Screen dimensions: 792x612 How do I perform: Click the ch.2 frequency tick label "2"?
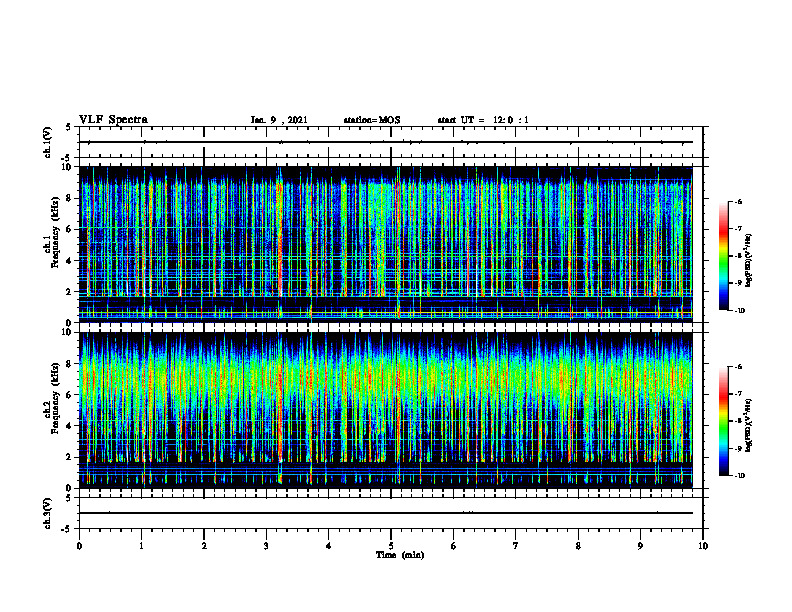(69, 457)
